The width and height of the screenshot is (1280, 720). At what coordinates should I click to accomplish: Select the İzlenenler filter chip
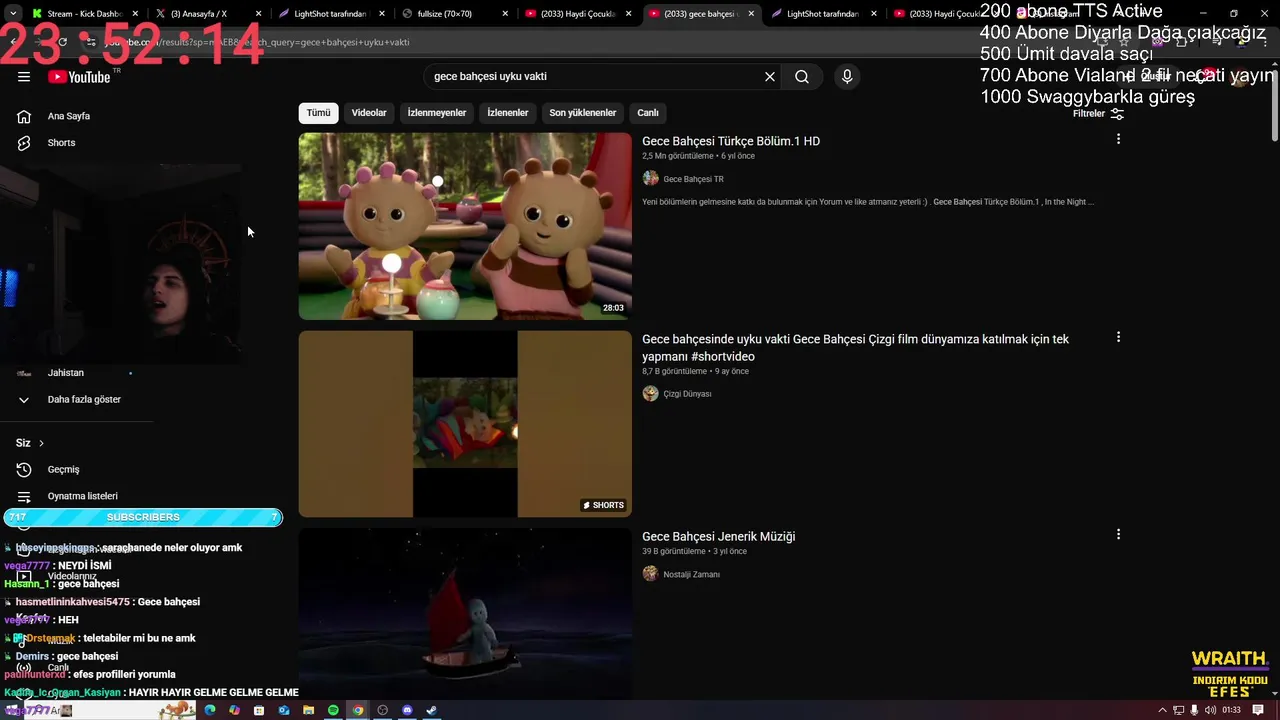(508, 113)
